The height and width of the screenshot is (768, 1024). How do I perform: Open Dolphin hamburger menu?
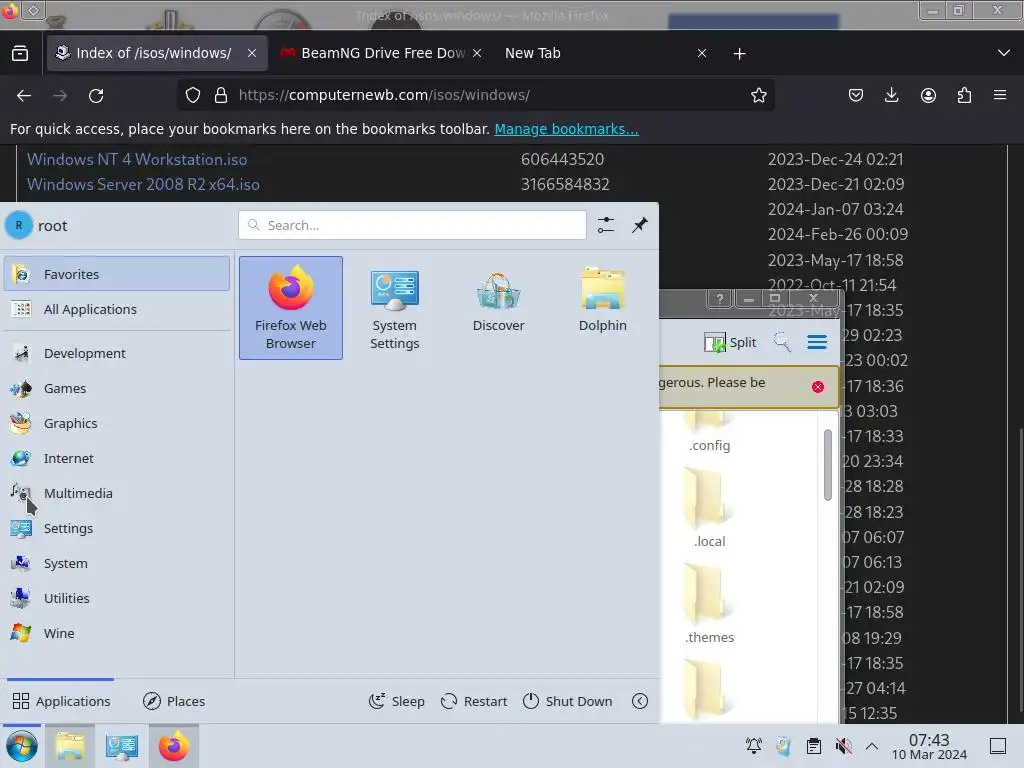click(817, 342)
